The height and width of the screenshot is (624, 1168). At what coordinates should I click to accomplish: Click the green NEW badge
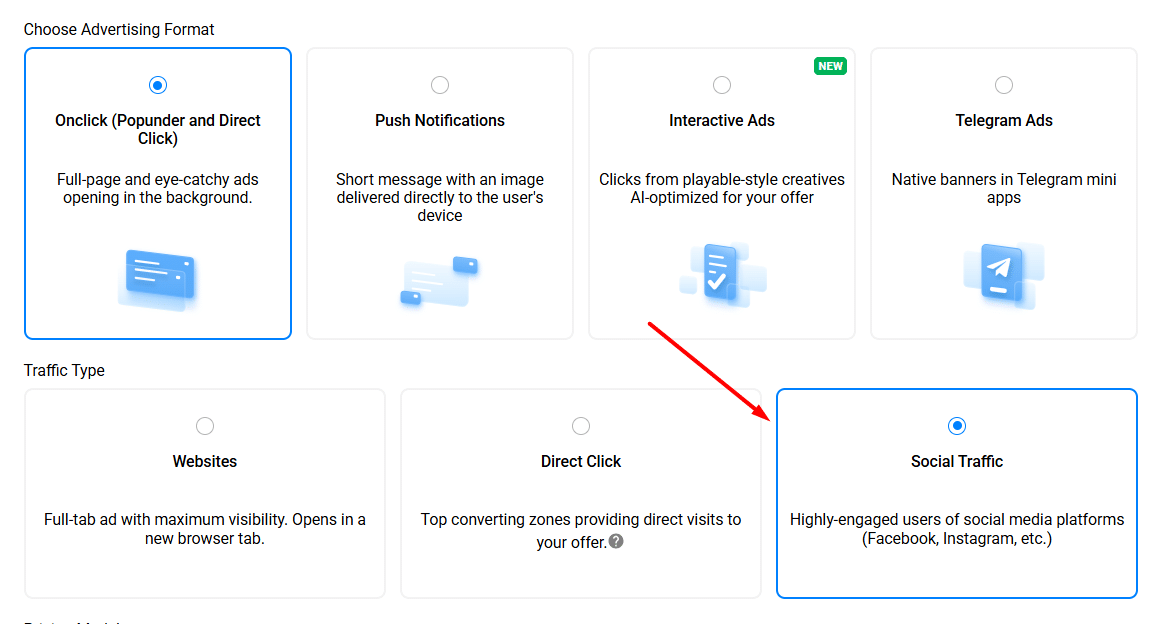[830, 66]
